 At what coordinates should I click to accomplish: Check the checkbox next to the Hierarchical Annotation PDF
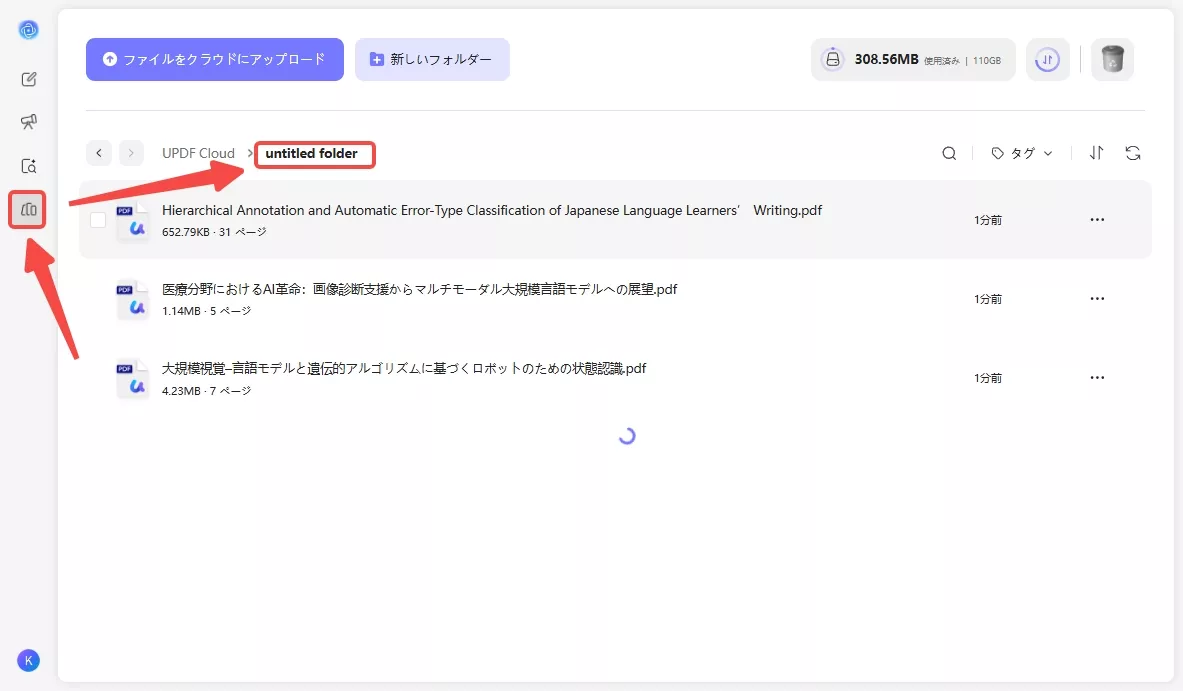click(x=97, y=219)
